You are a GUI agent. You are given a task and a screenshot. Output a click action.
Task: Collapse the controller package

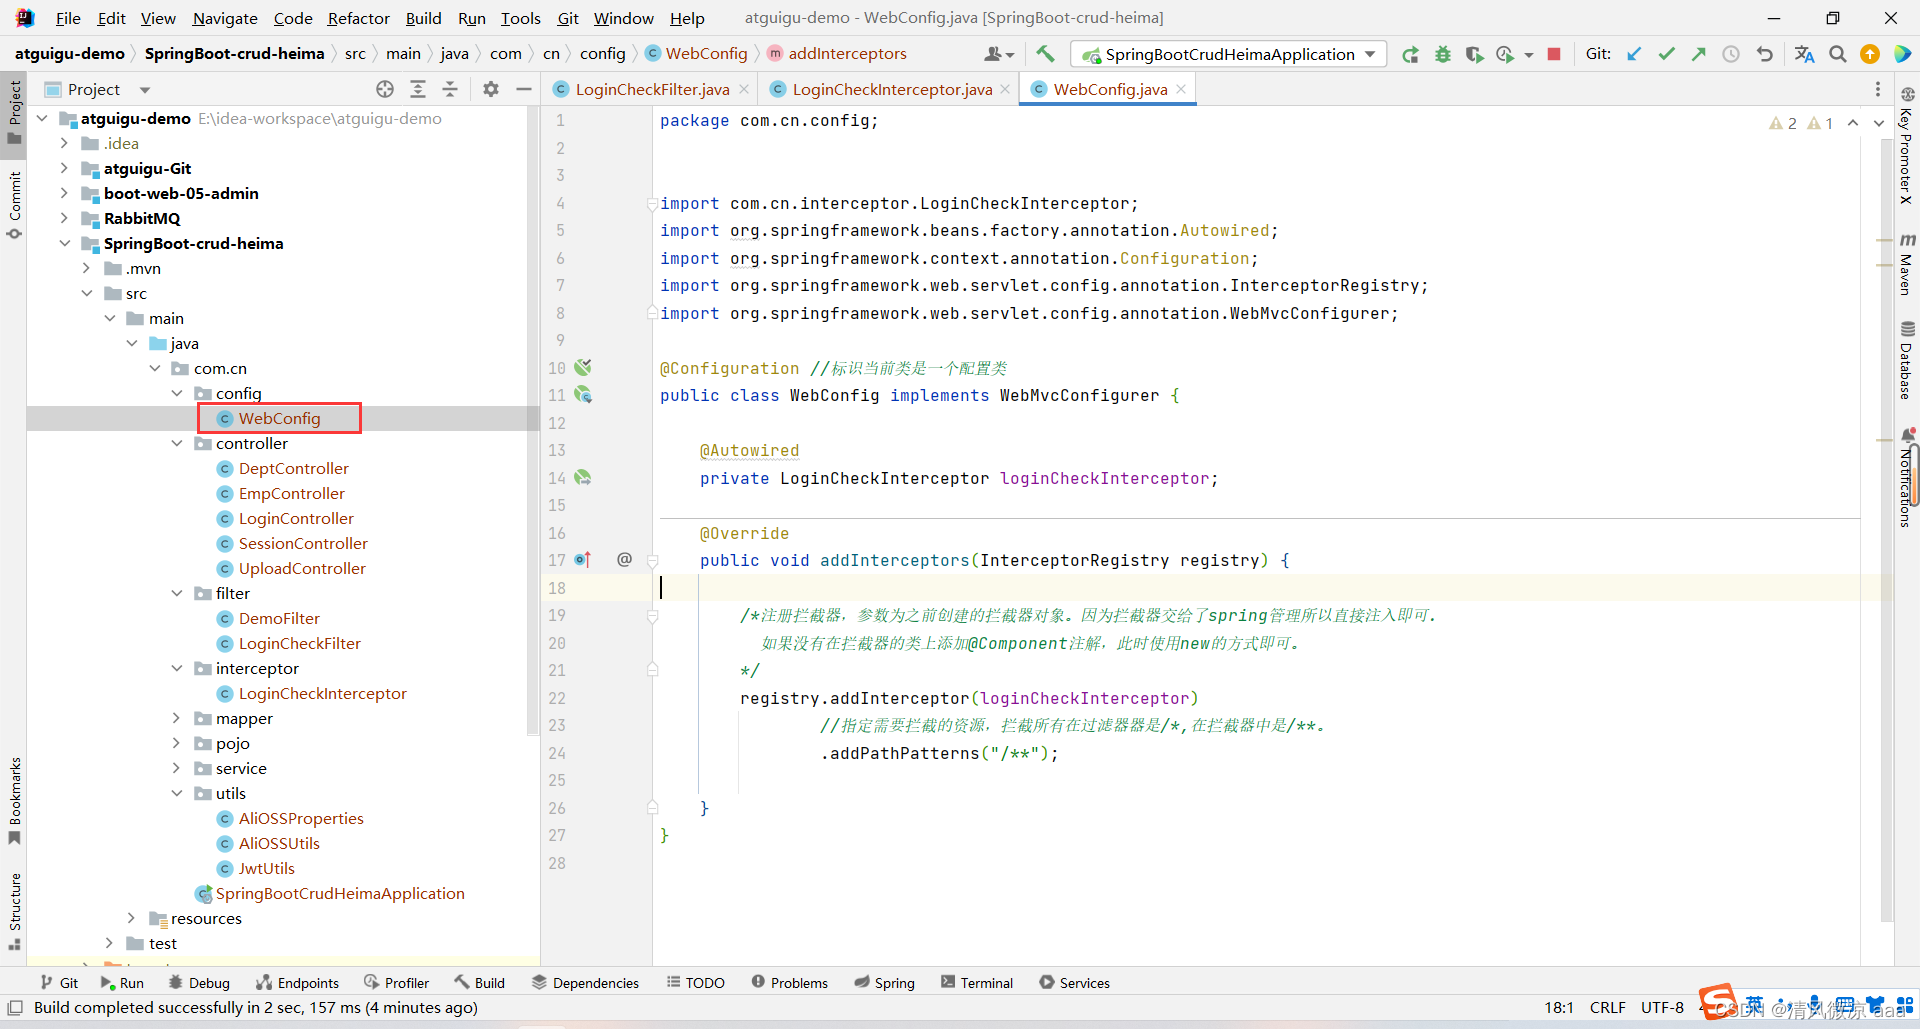[177, 443]
